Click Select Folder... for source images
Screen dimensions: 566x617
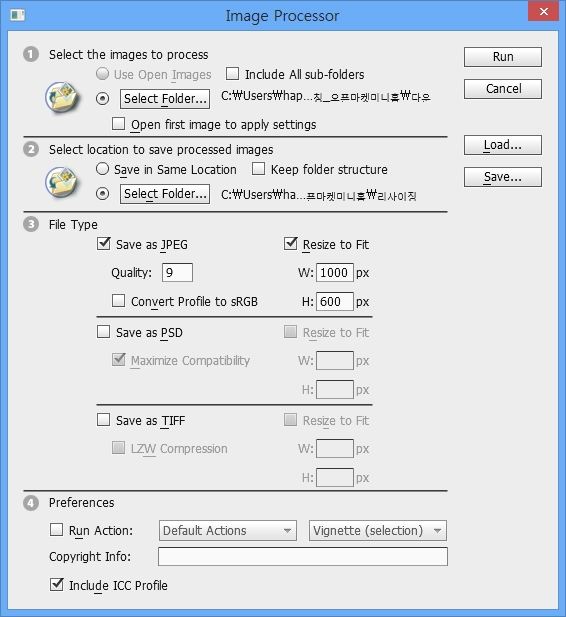point(165,98)
